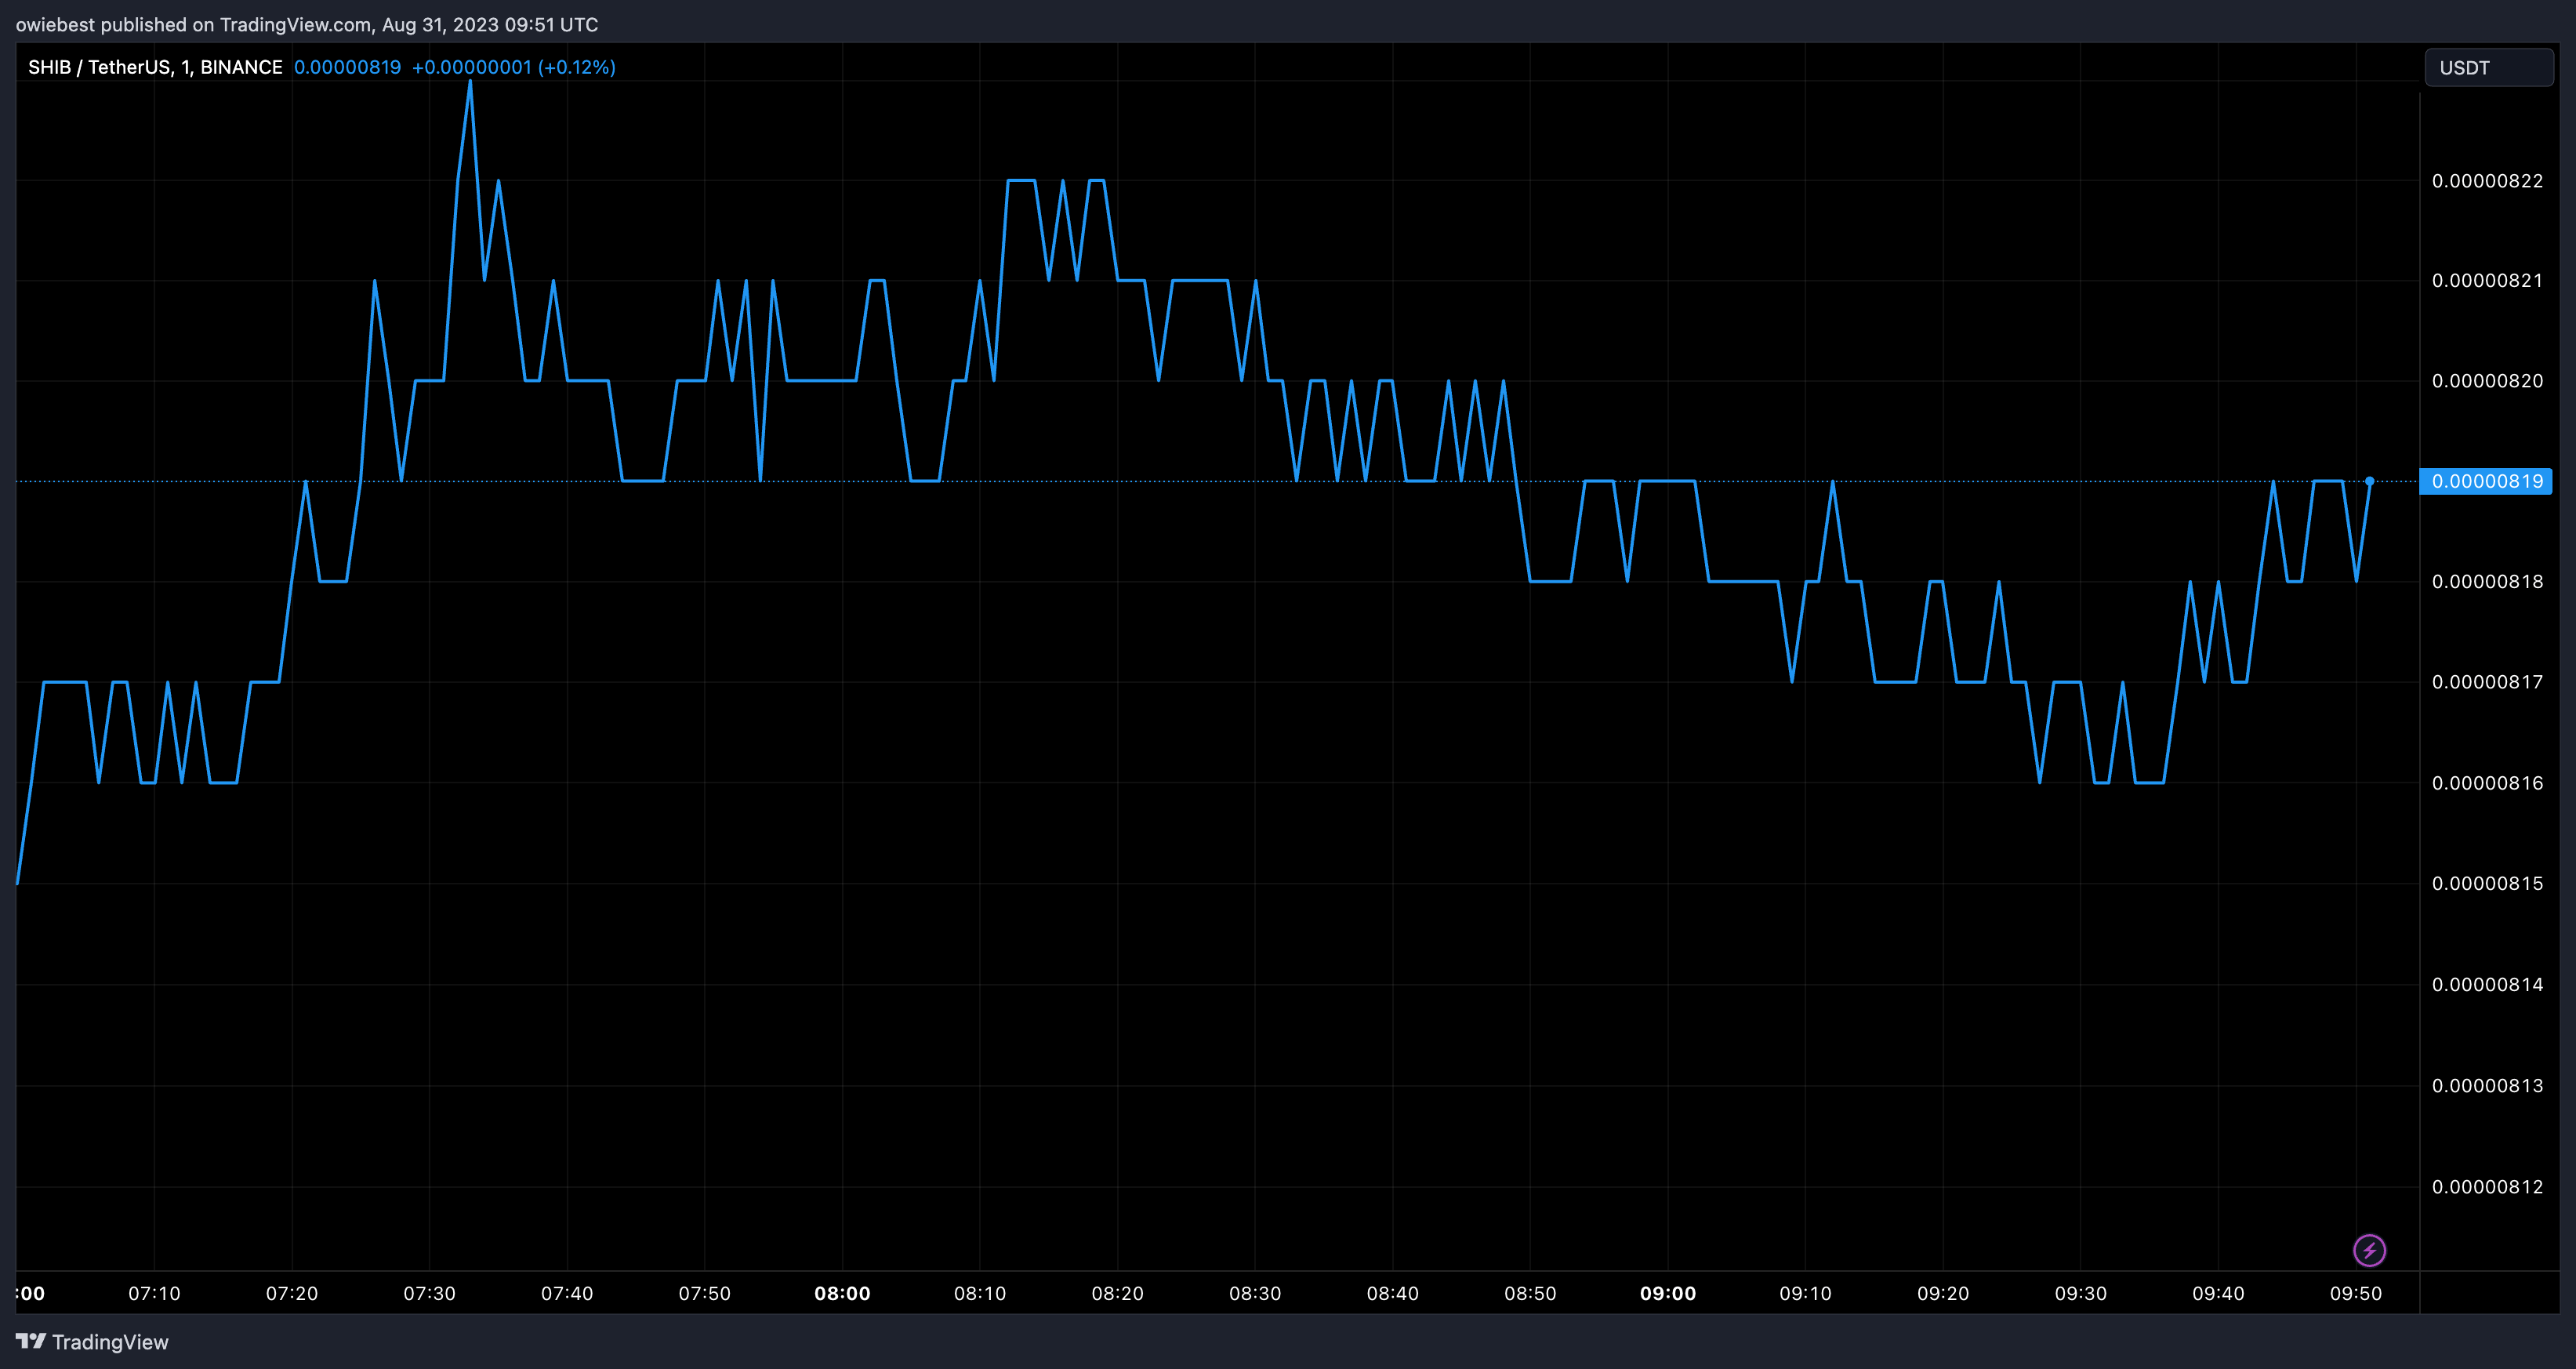The width and height of the screenshot is (2576, 1369).
Task: Click the blue 0.00000819 value beside the symbol title
Action: (x=347, y=67)
